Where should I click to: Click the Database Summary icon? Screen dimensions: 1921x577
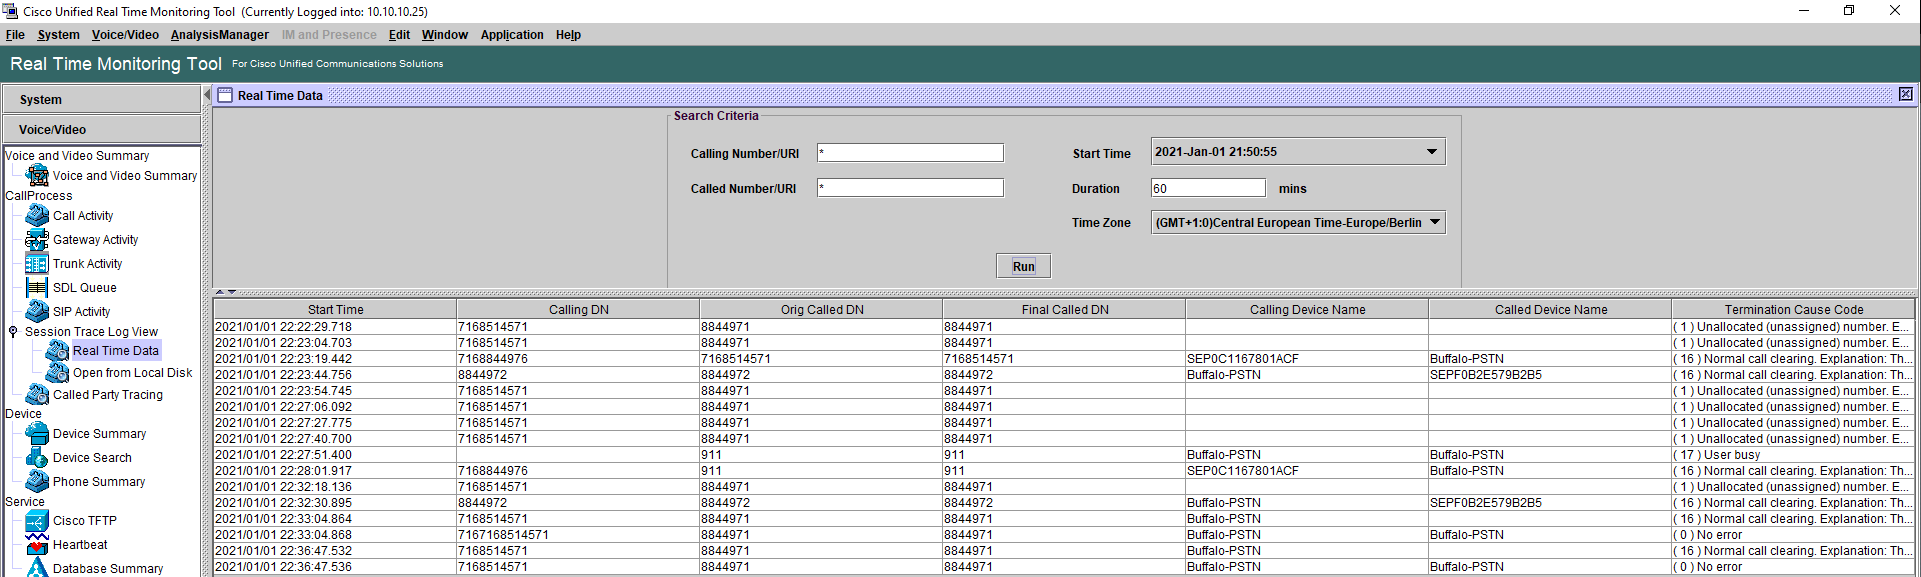click(x=37, y=567)
